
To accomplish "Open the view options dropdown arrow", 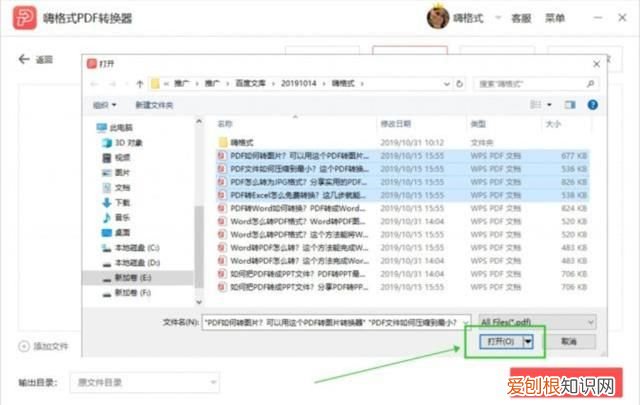I will [x=549, y=105].
